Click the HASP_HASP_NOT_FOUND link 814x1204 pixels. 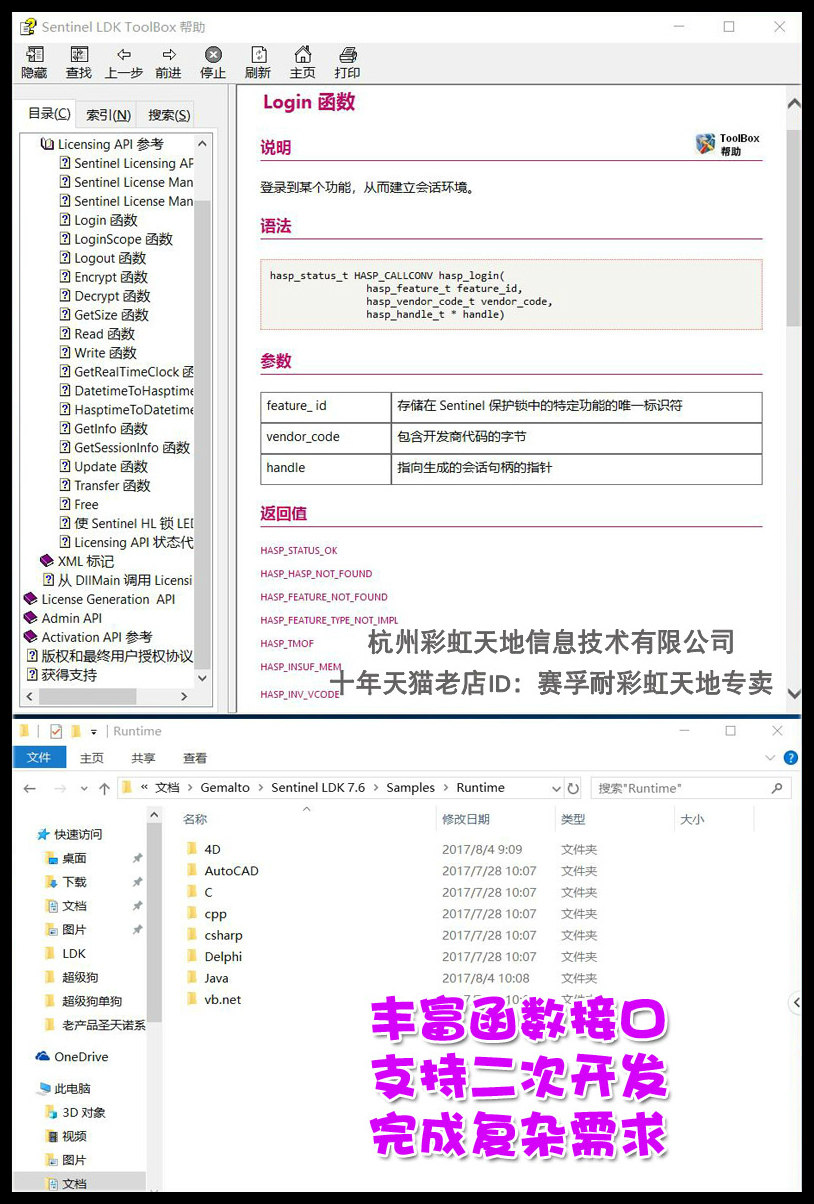[316, 574]
